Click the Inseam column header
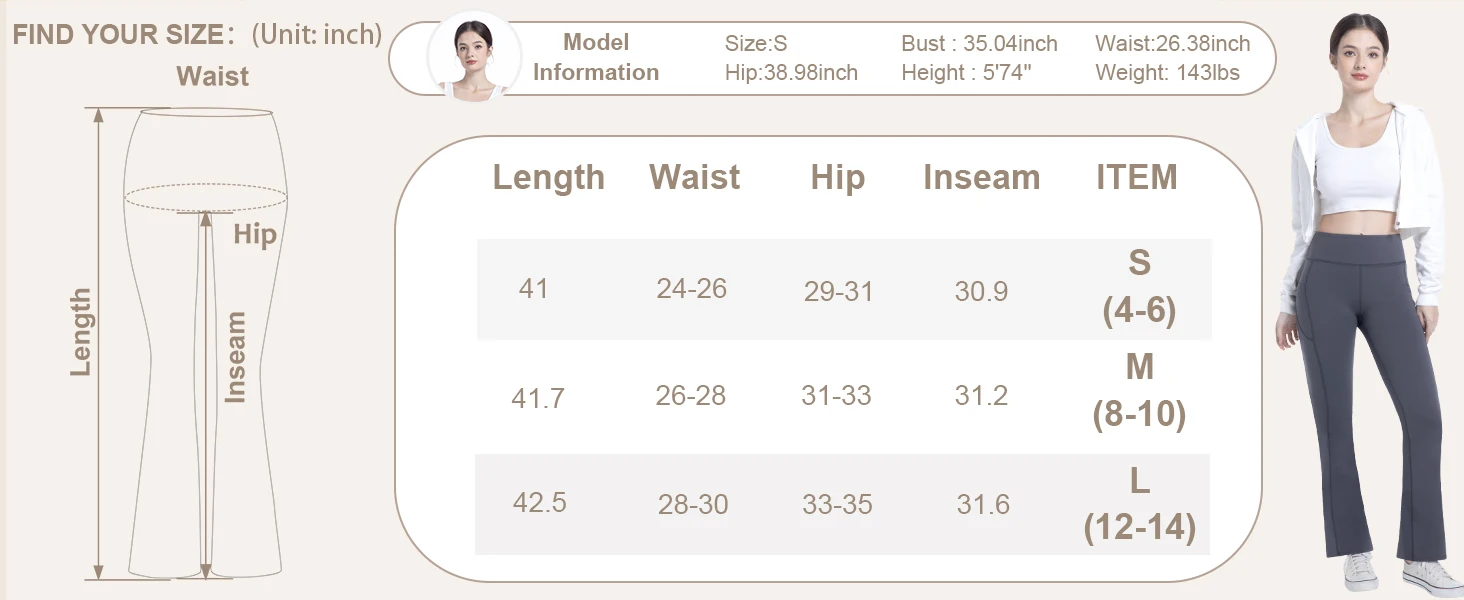The width and height of the screenshot is (1464, 600). coord(981,178)
